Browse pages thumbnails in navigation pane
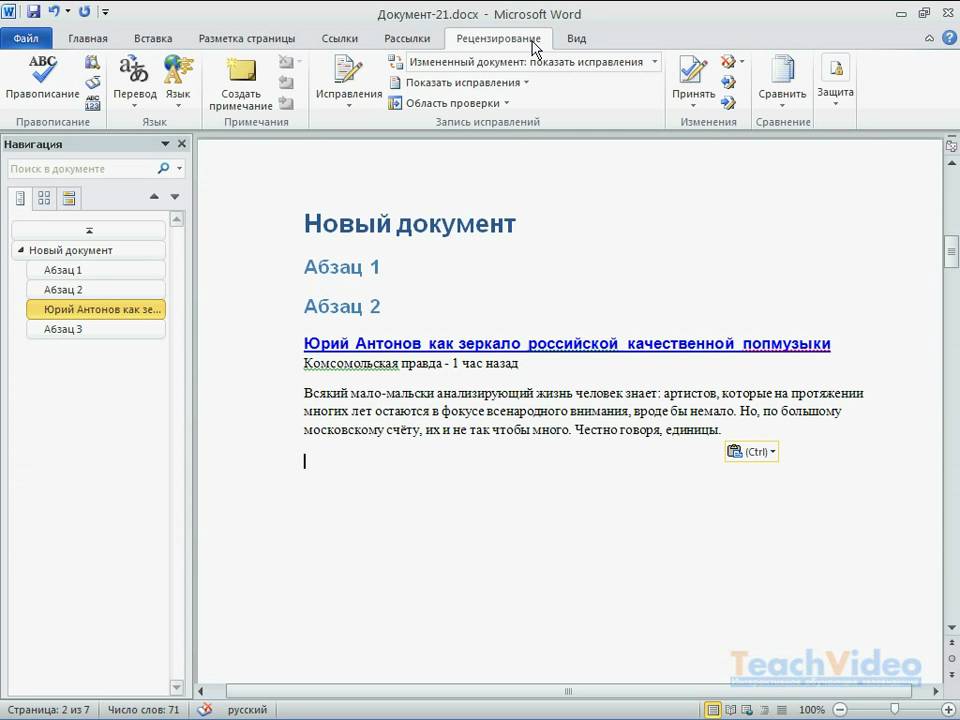The width and height of the screenshot is (960, 720). pos(44,198)
